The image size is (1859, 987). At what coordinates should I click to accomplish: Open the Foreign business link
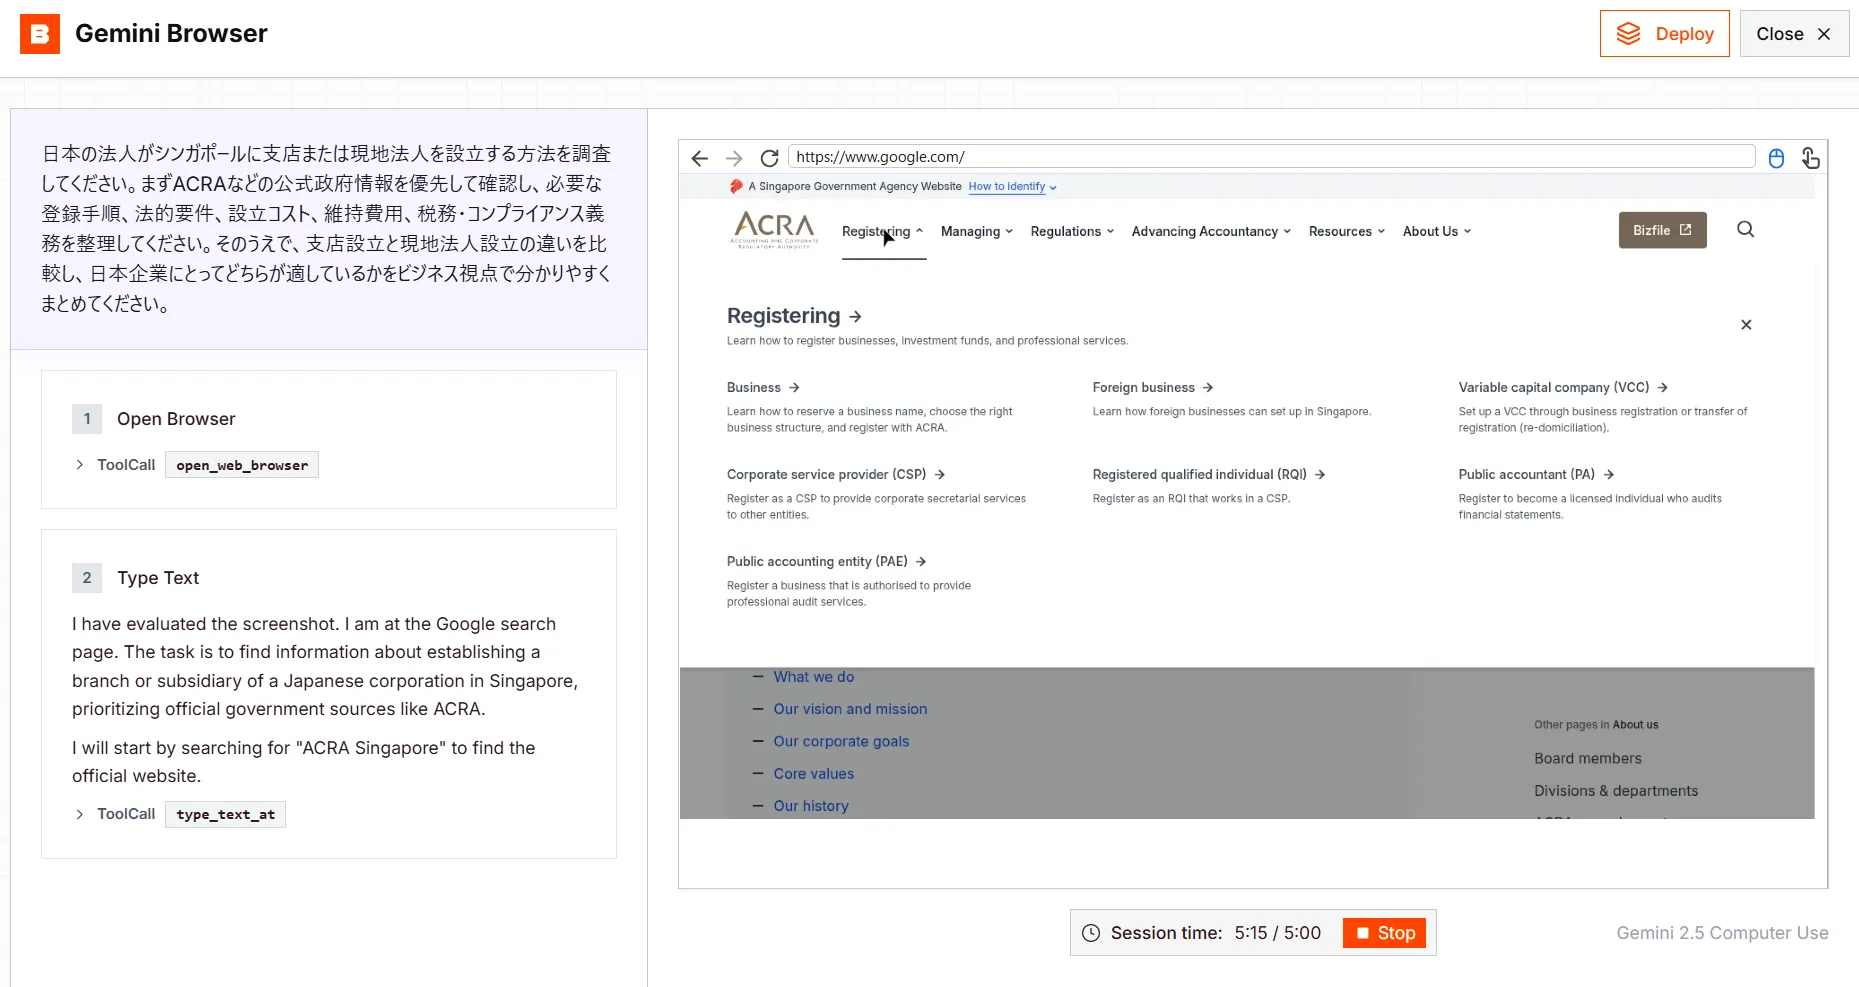click(1152, 388)
